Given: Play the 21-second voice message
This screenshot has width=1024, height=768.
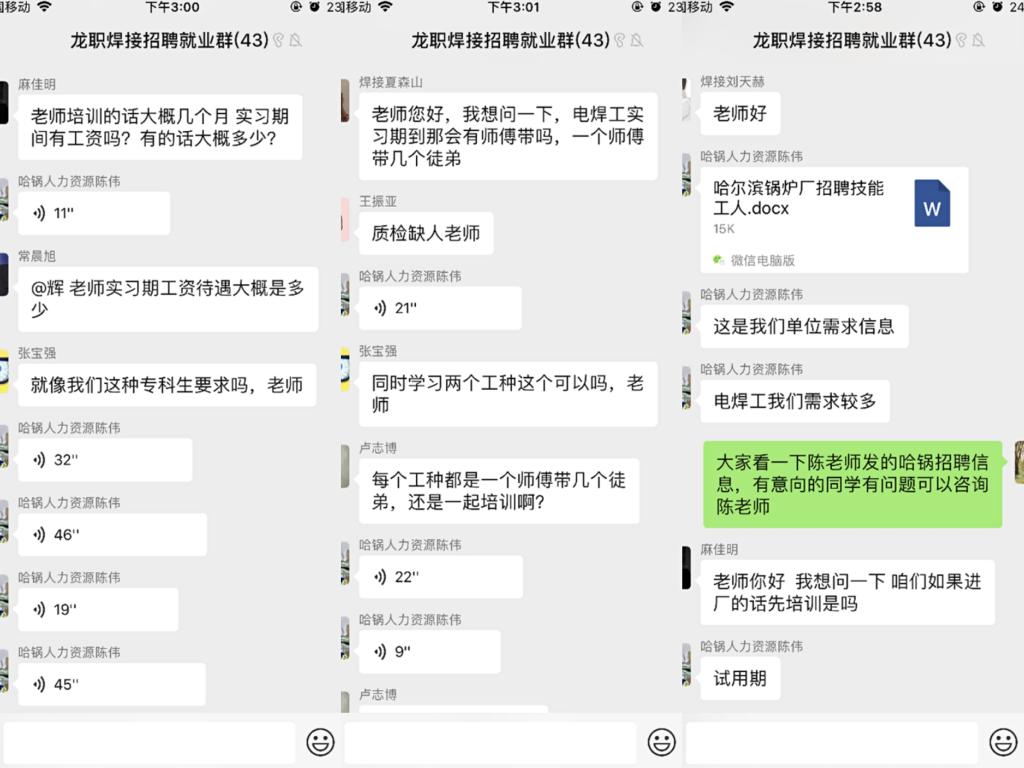Looking at the screenshot, I should pyautogui.click(x=439, y=308).
